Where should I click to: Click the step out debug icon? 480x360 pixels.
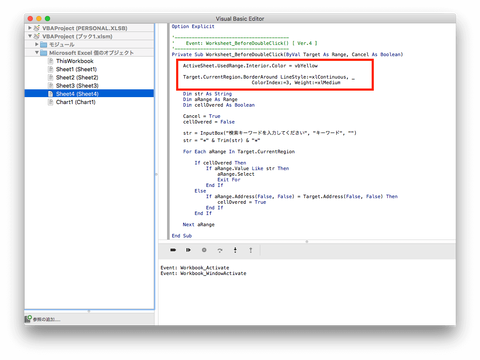coord(251,250)
